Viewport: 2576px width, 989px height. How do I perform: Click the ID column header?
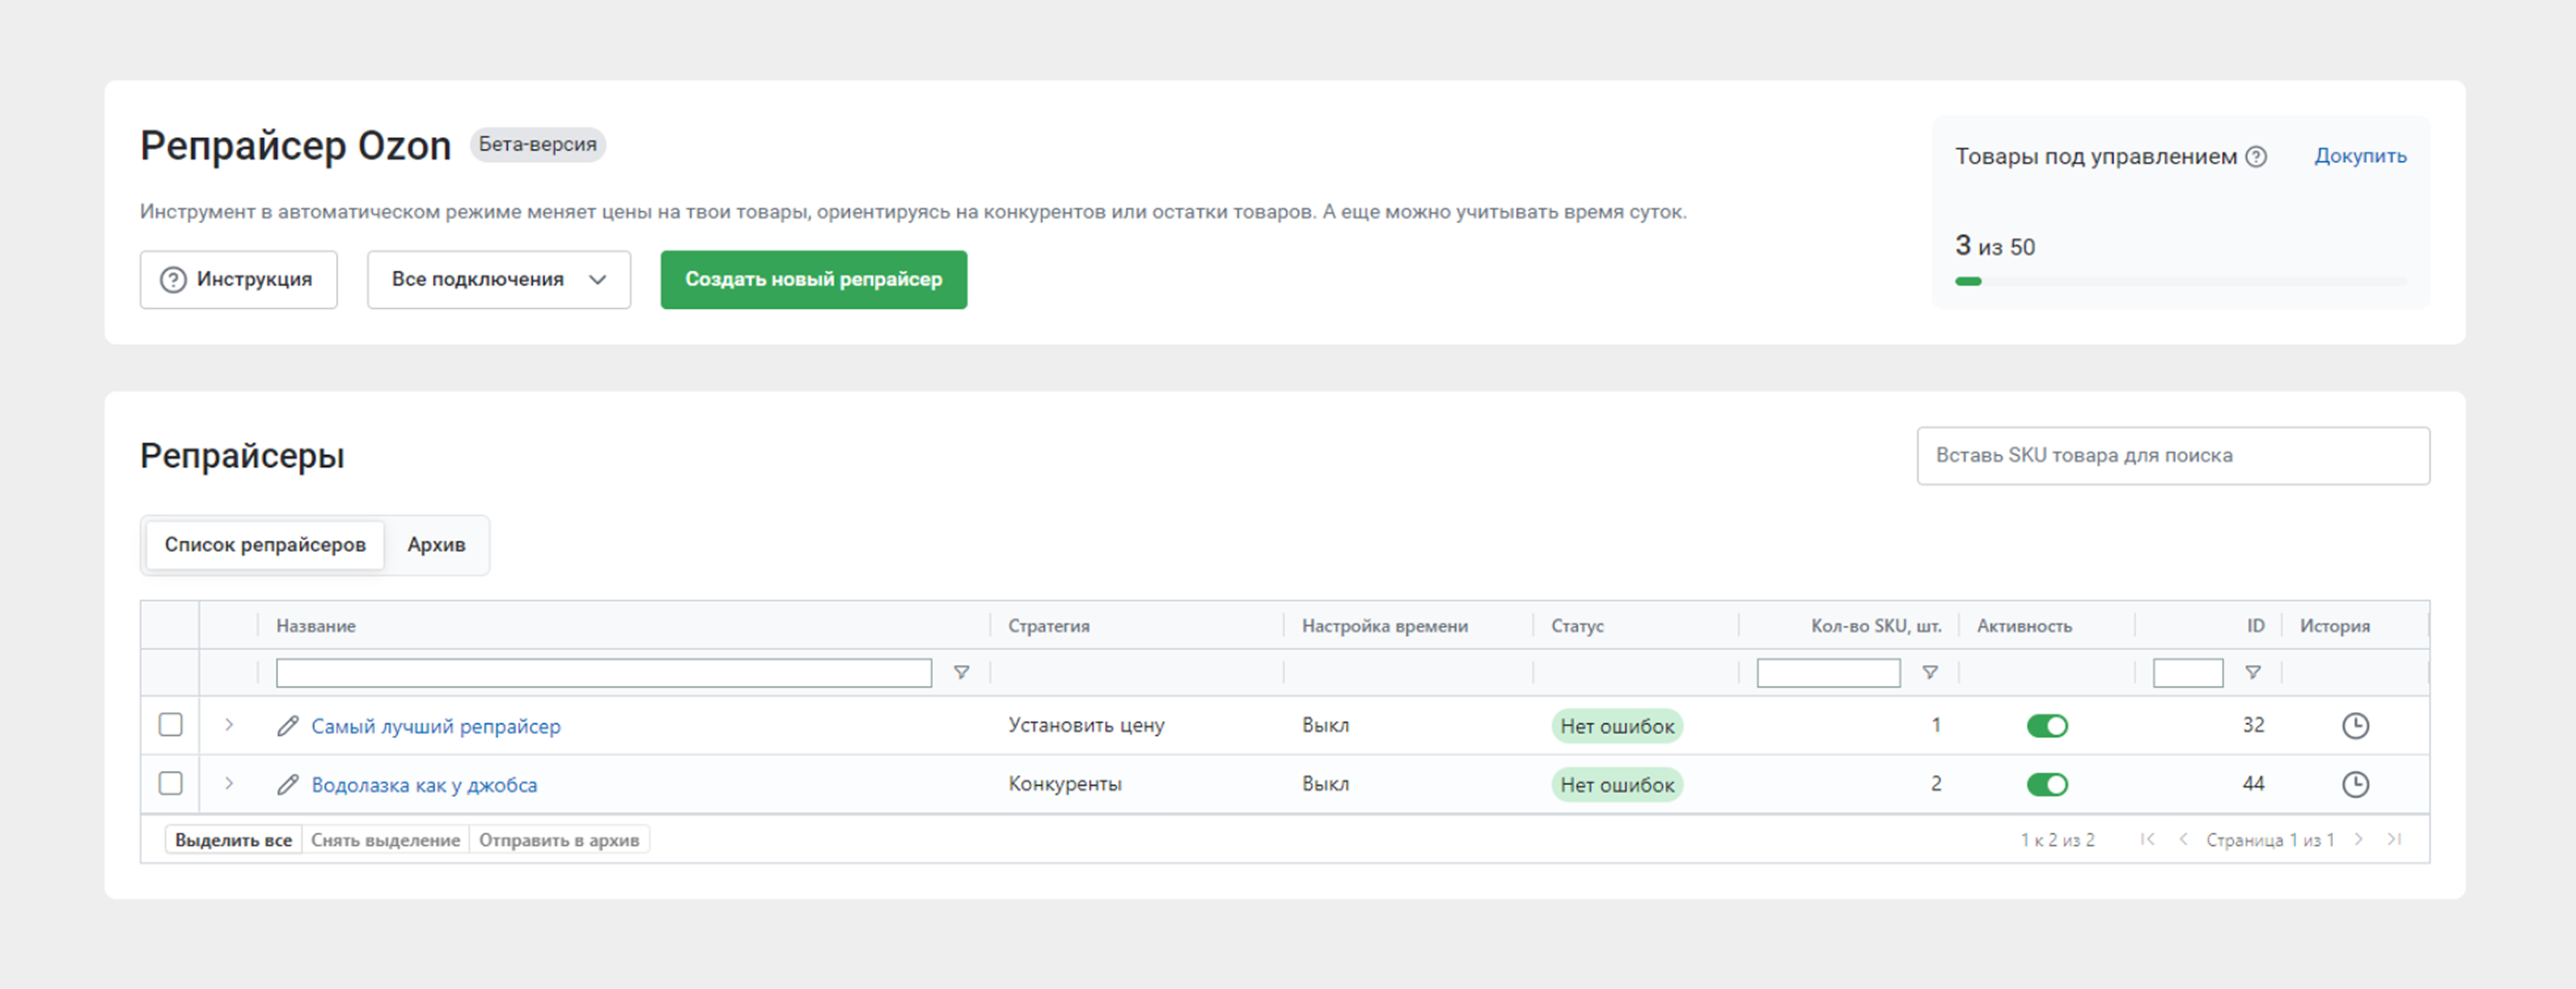point(2256,626)
